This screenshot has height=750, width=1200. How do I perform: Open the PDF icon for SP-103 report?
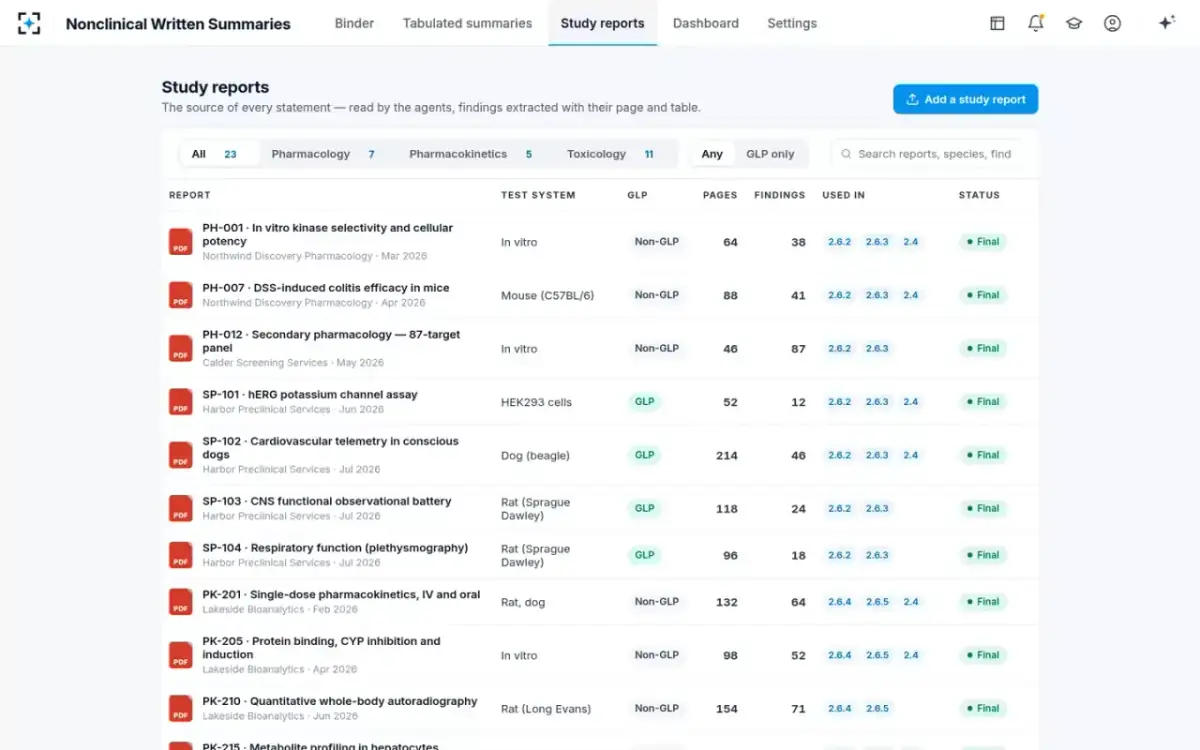180,509
